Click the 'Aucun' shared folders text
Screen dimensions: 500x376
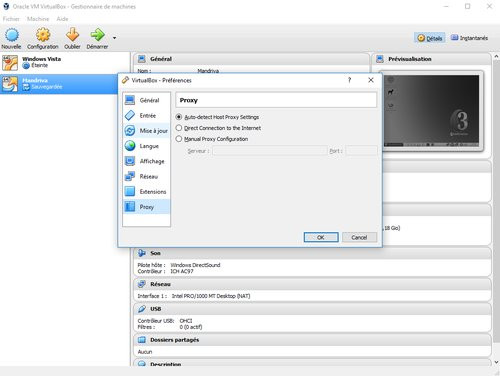[x=145, y=352]
